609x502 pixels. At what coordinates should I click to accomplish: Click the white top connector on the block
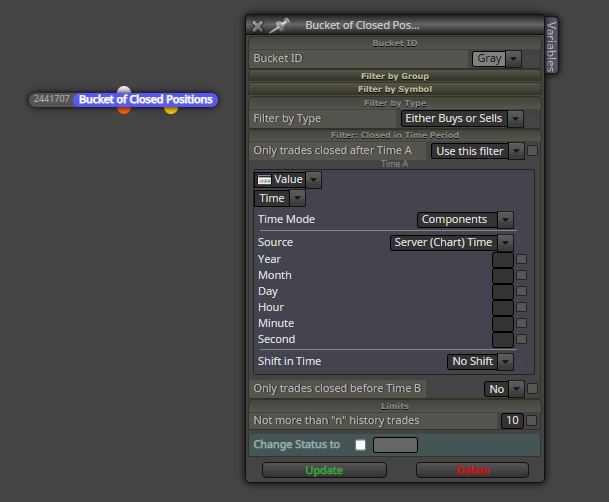[x=124, y=90]
